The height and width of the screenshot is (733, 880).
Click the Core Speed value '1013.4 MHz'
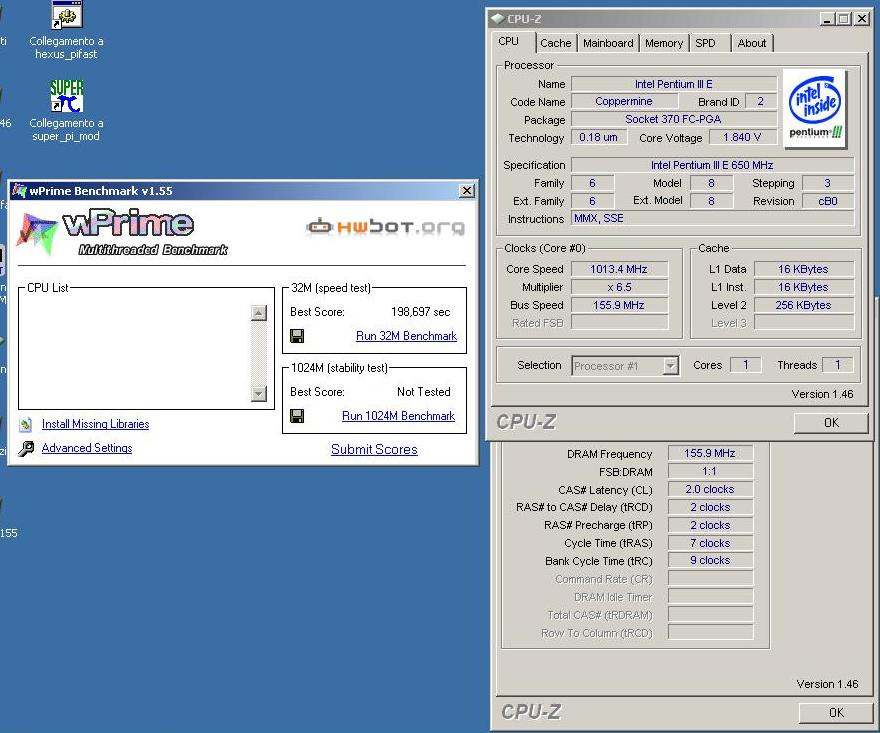pyautogui.click(x=619, y=269)
